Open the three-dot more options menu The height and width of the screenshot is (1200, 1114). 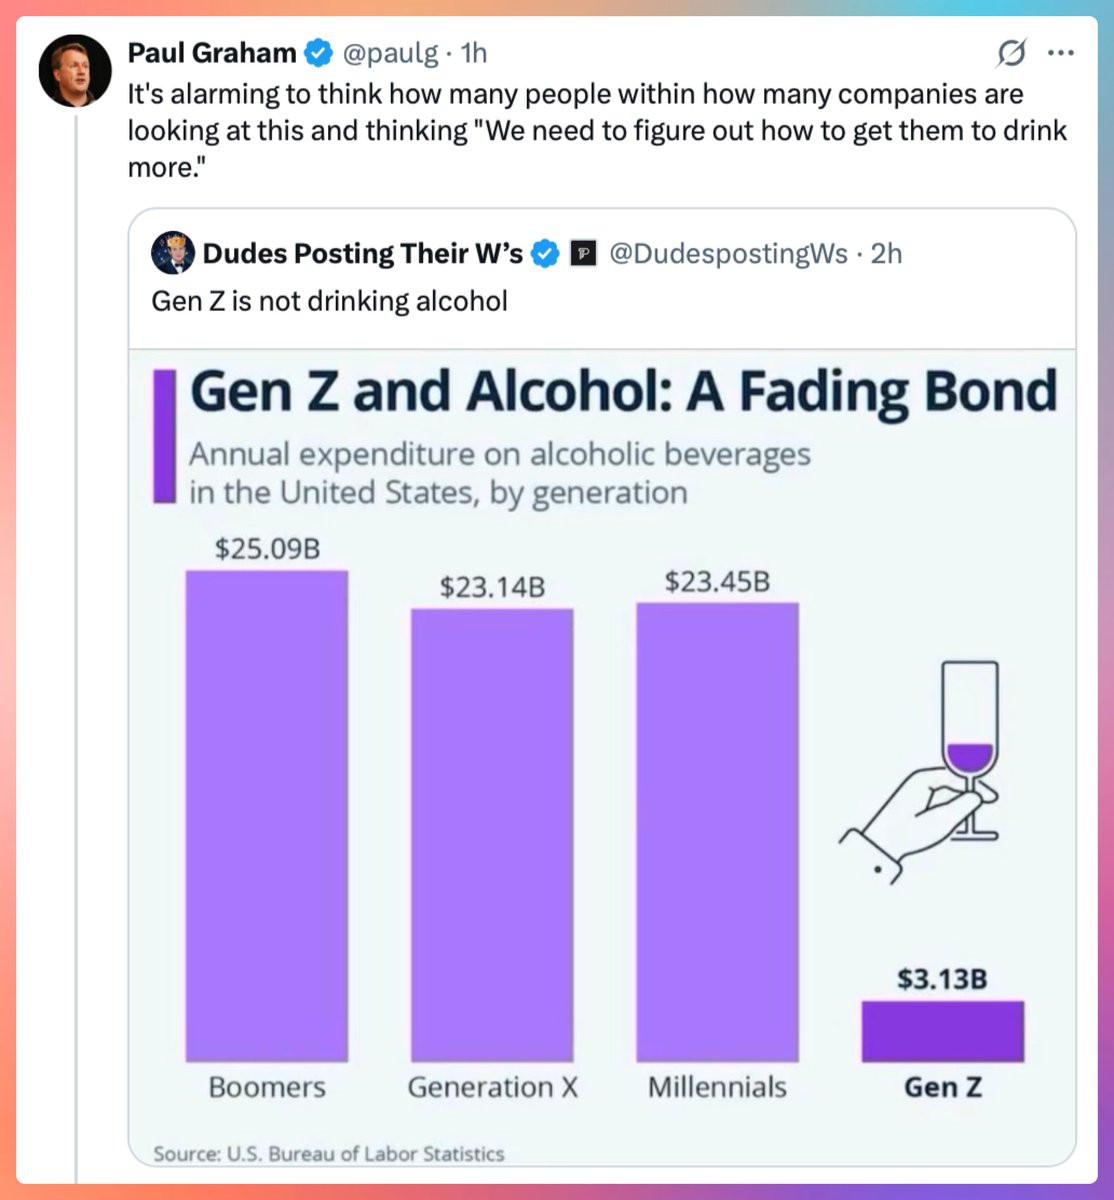pyautogui.click(x=1059, y=53)
